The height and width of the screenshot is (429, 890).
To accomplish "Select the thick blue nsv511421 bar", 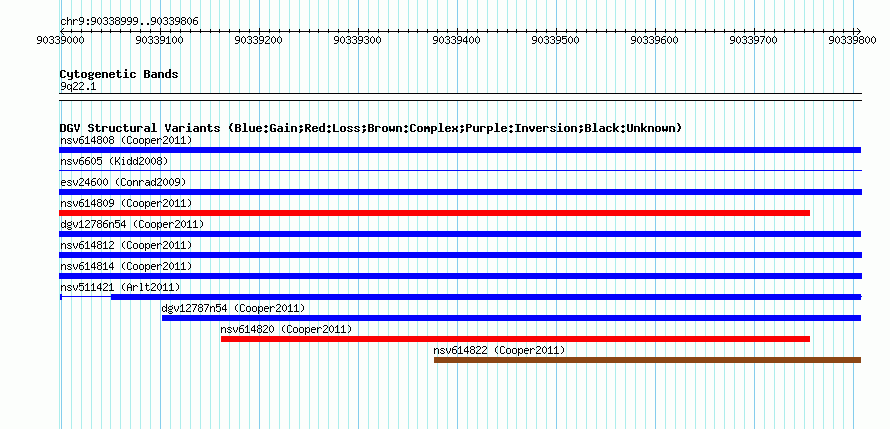I will (486, 297).
